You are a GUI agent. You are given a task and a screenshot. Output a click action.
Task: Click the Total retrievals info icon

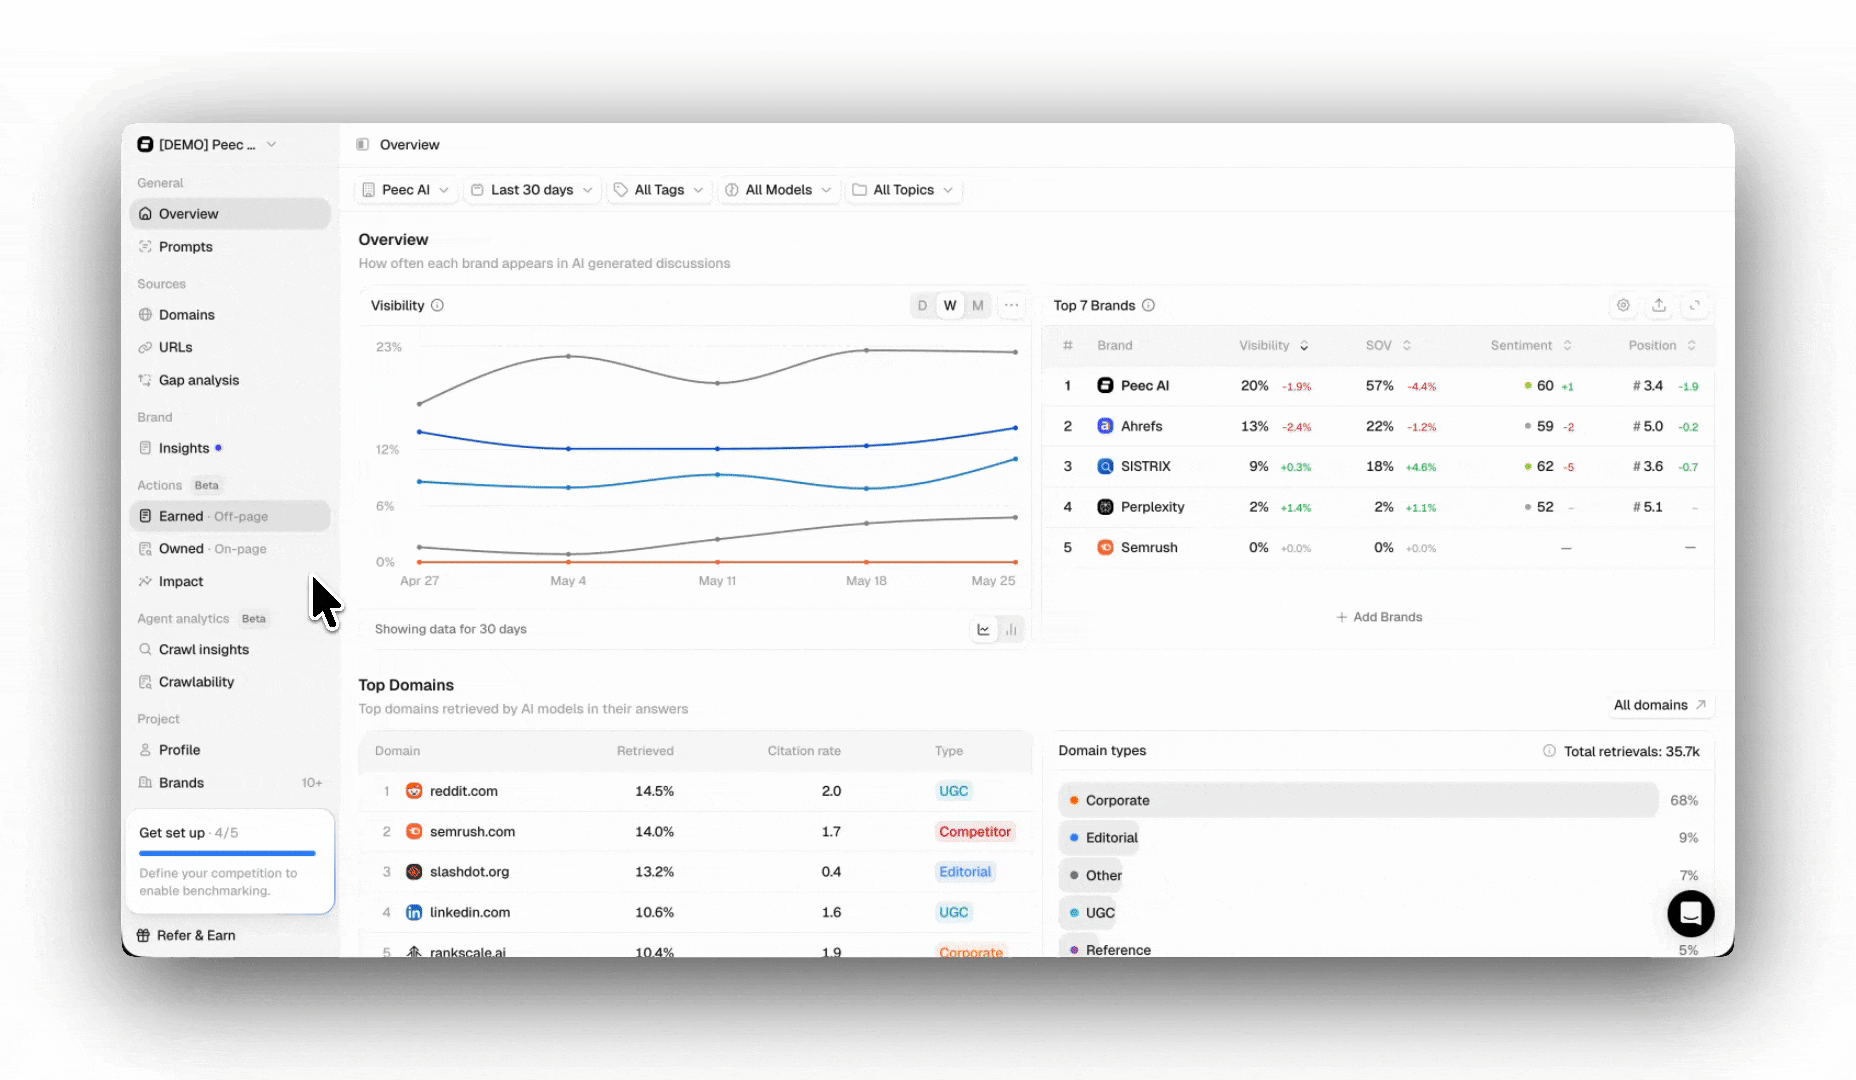tap(1549, 751)
